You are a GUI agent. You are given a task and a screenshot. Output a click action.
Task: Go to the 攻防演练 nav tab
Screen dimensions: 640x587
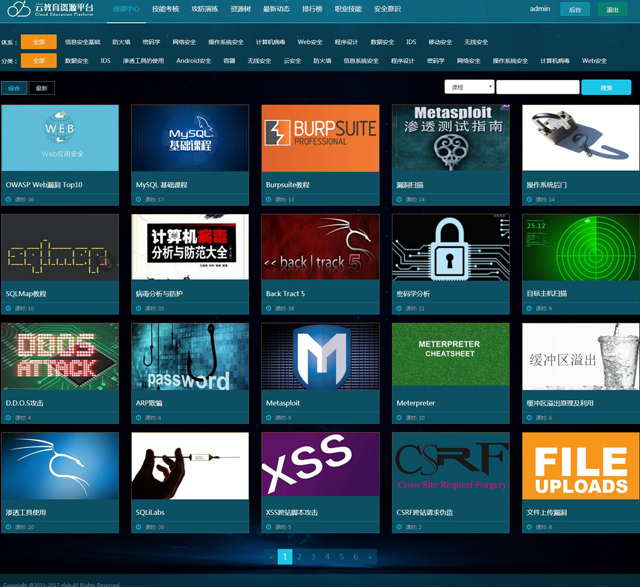coord(205,9)
